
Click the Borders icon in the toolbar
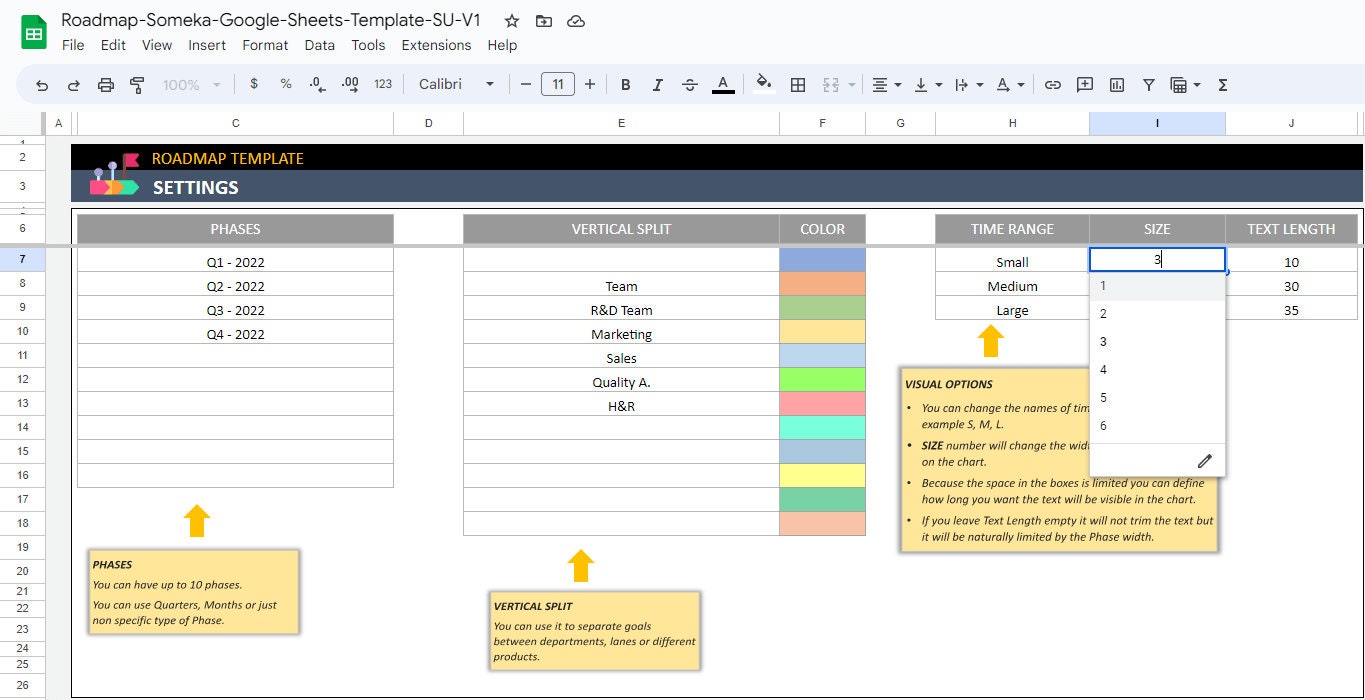(798, 84)
